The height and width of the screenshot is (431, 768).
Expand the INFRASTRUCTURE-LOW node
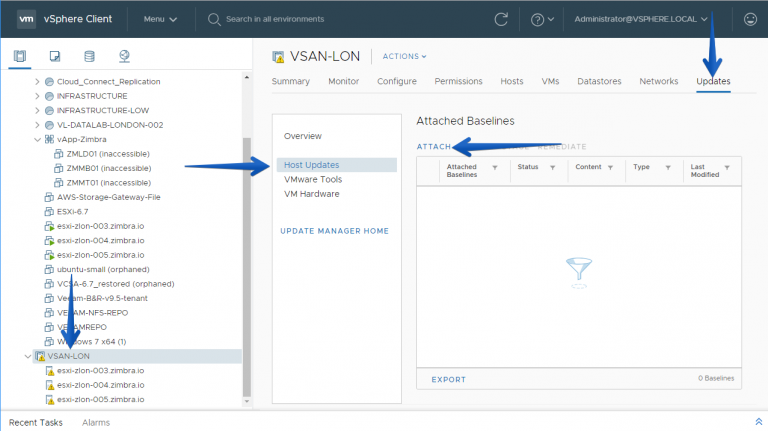37,111
